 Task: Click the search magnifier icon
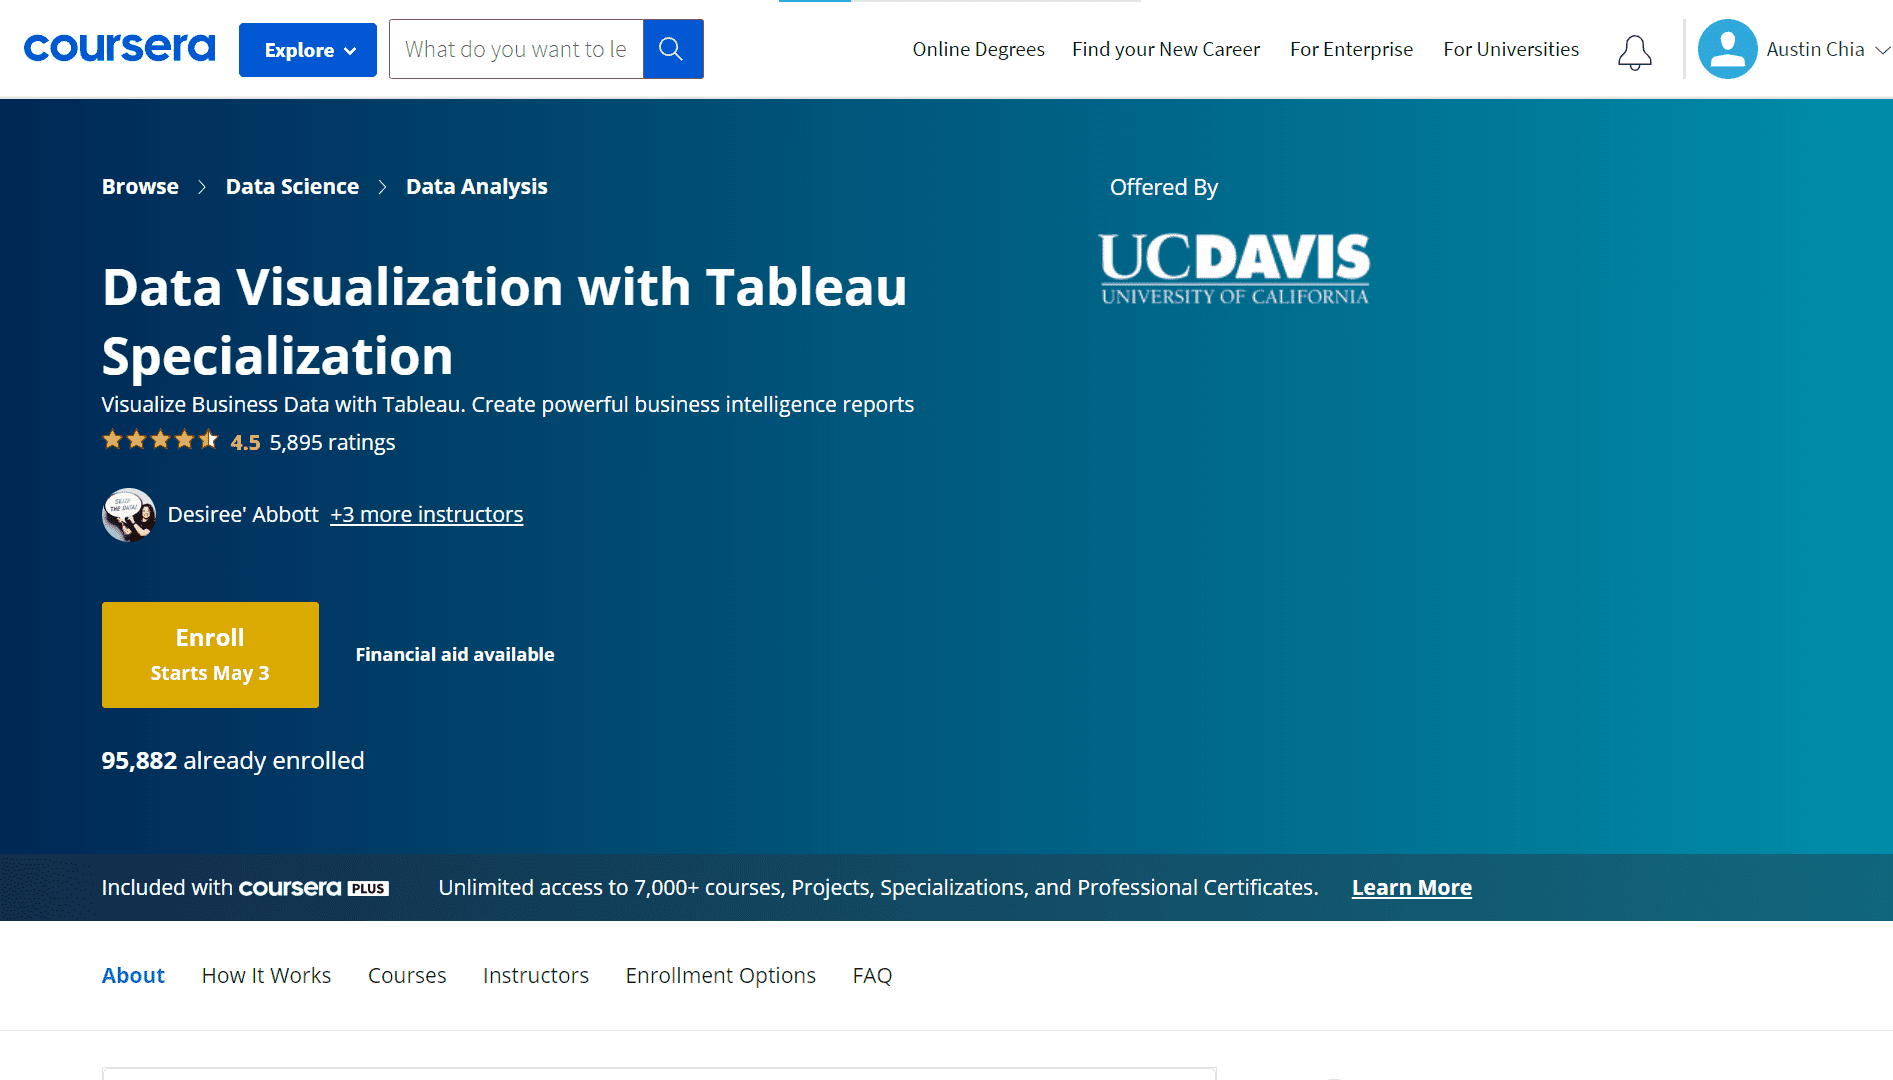click(672, 48)
